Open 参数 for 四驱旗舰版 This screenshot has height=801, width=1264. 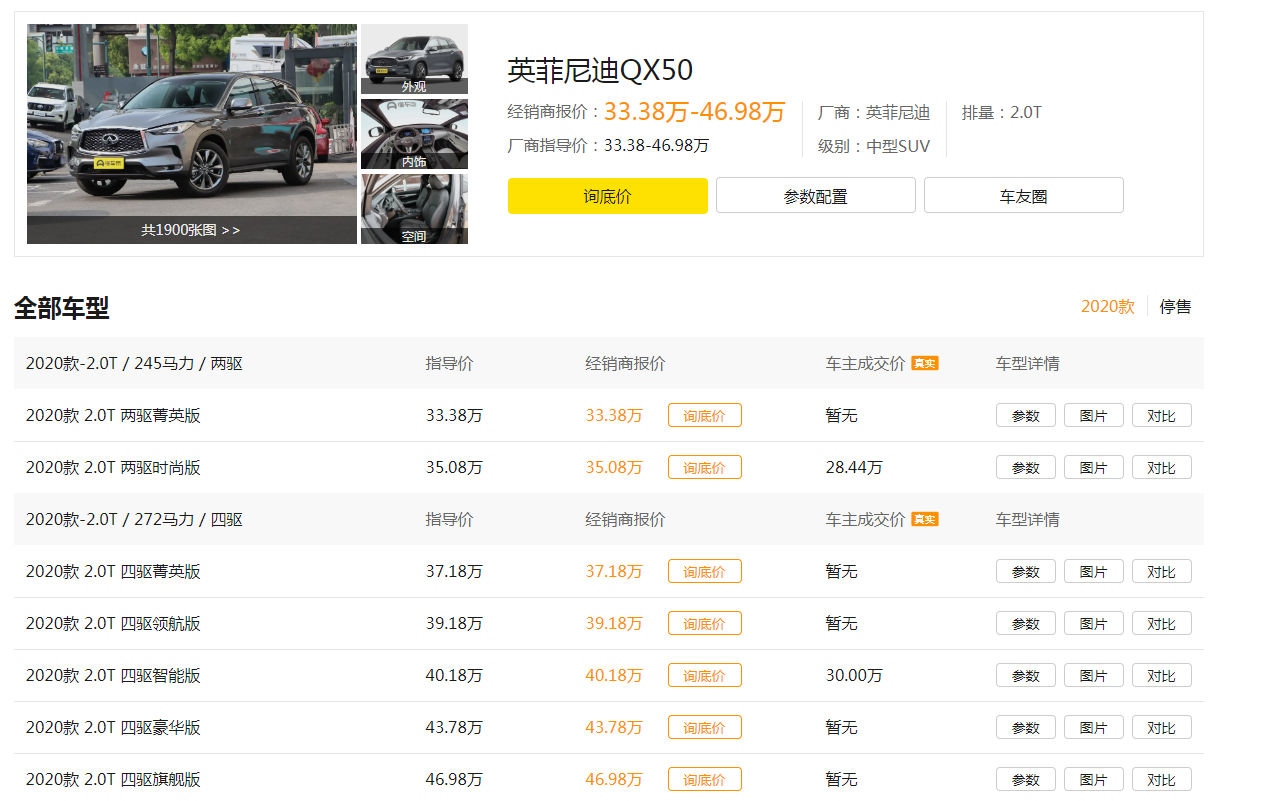[1026, 780]
